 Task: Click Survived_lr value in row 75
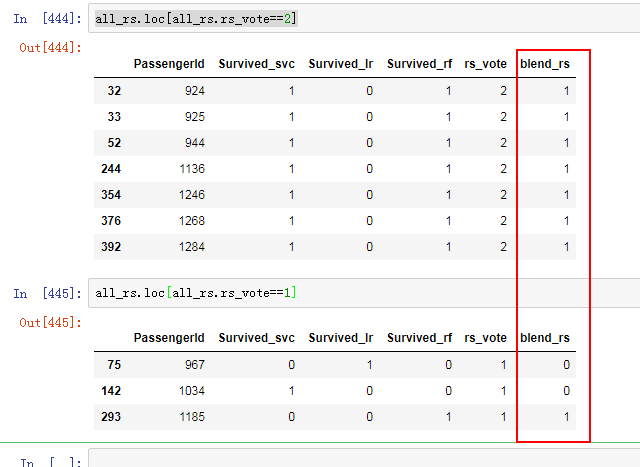click(x=369, y=365)
